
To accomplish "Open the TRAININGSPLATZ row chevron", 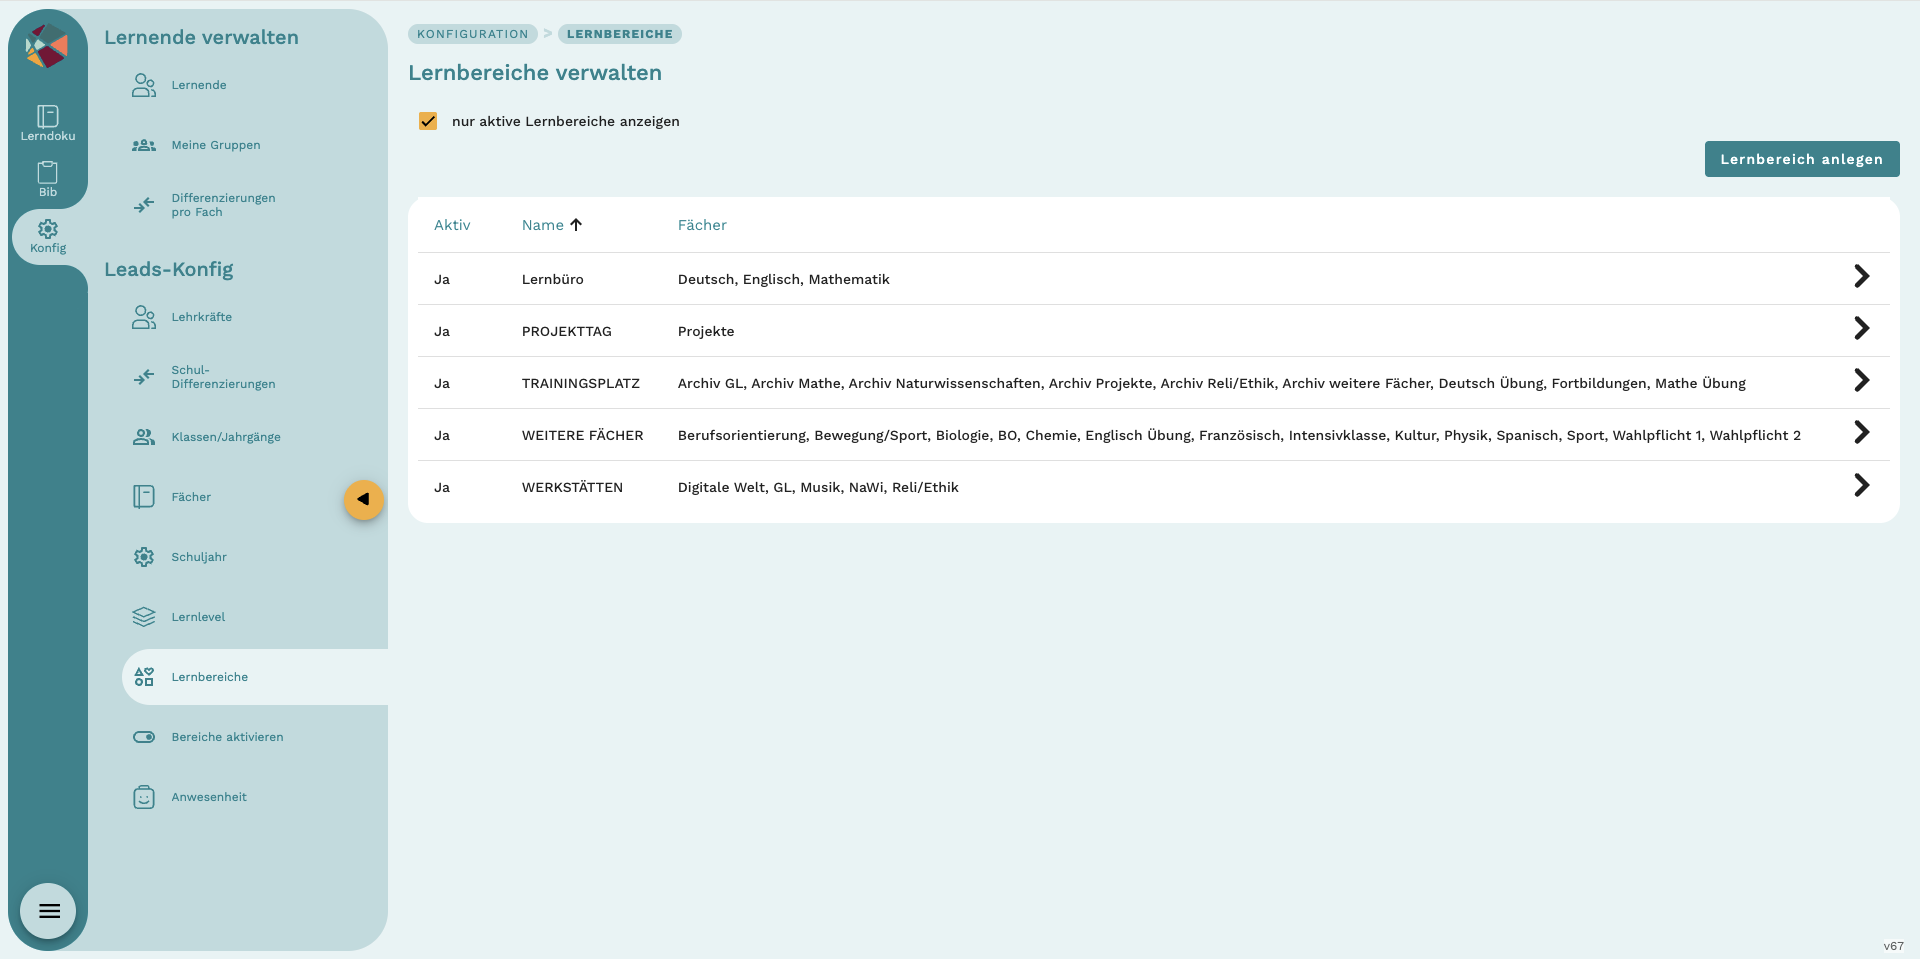I will (1861, 381).
